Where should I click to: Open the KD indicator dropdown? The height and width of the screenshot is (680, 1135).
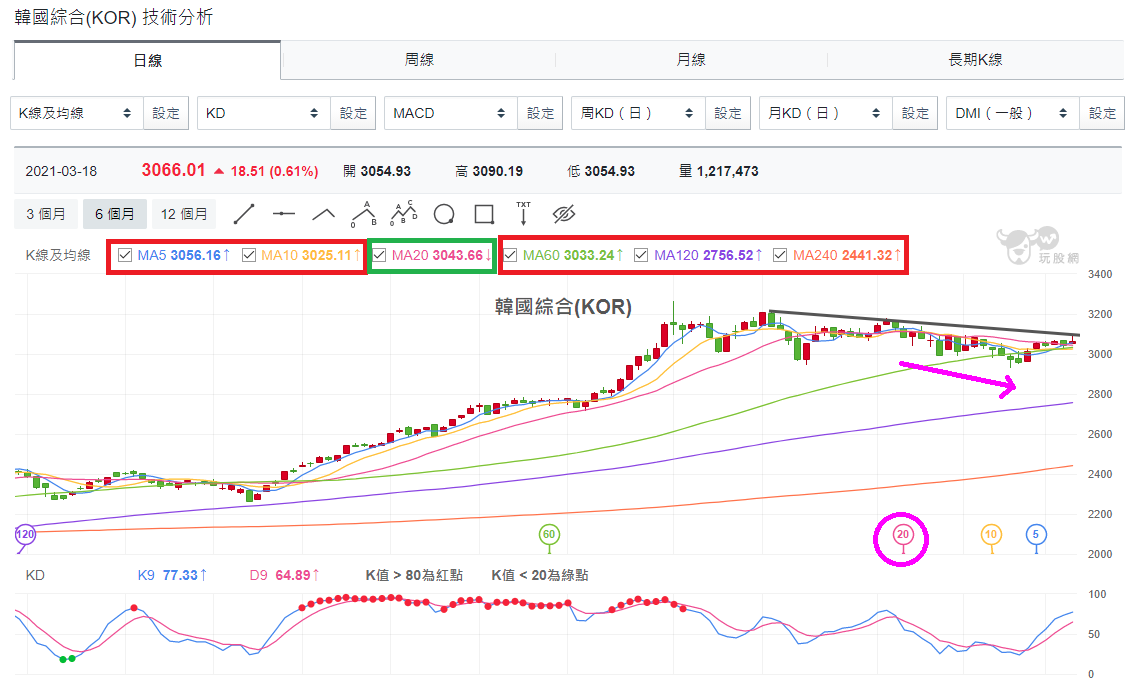[263, 113]
